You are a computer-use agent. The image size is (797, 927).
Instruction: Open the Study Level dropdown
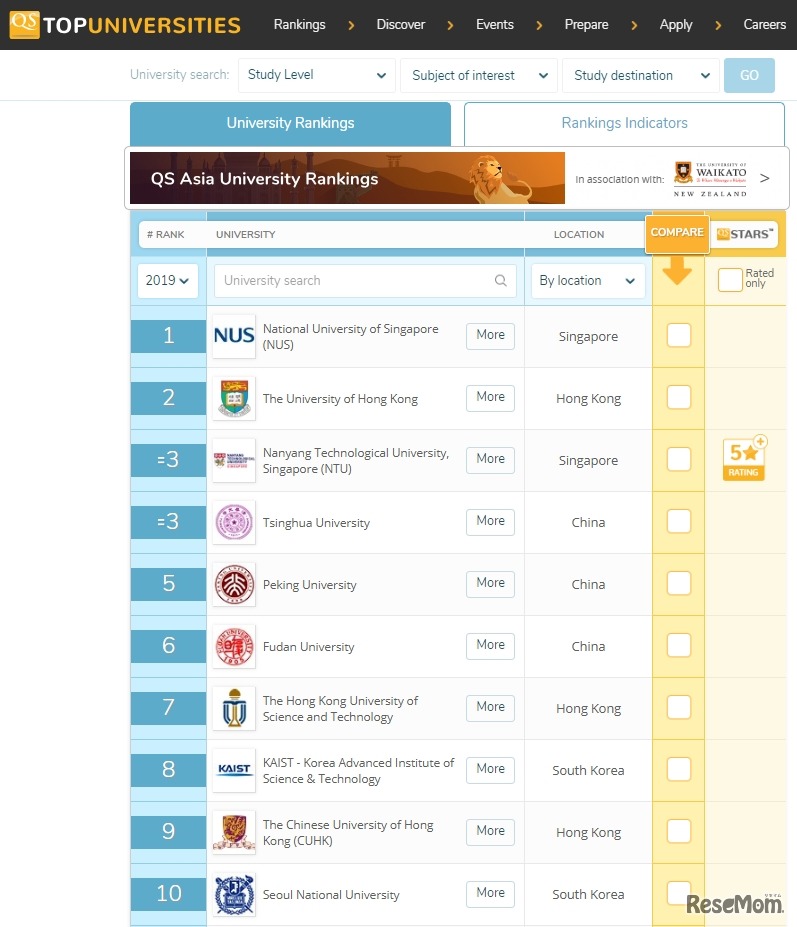[x=316, y=75]
